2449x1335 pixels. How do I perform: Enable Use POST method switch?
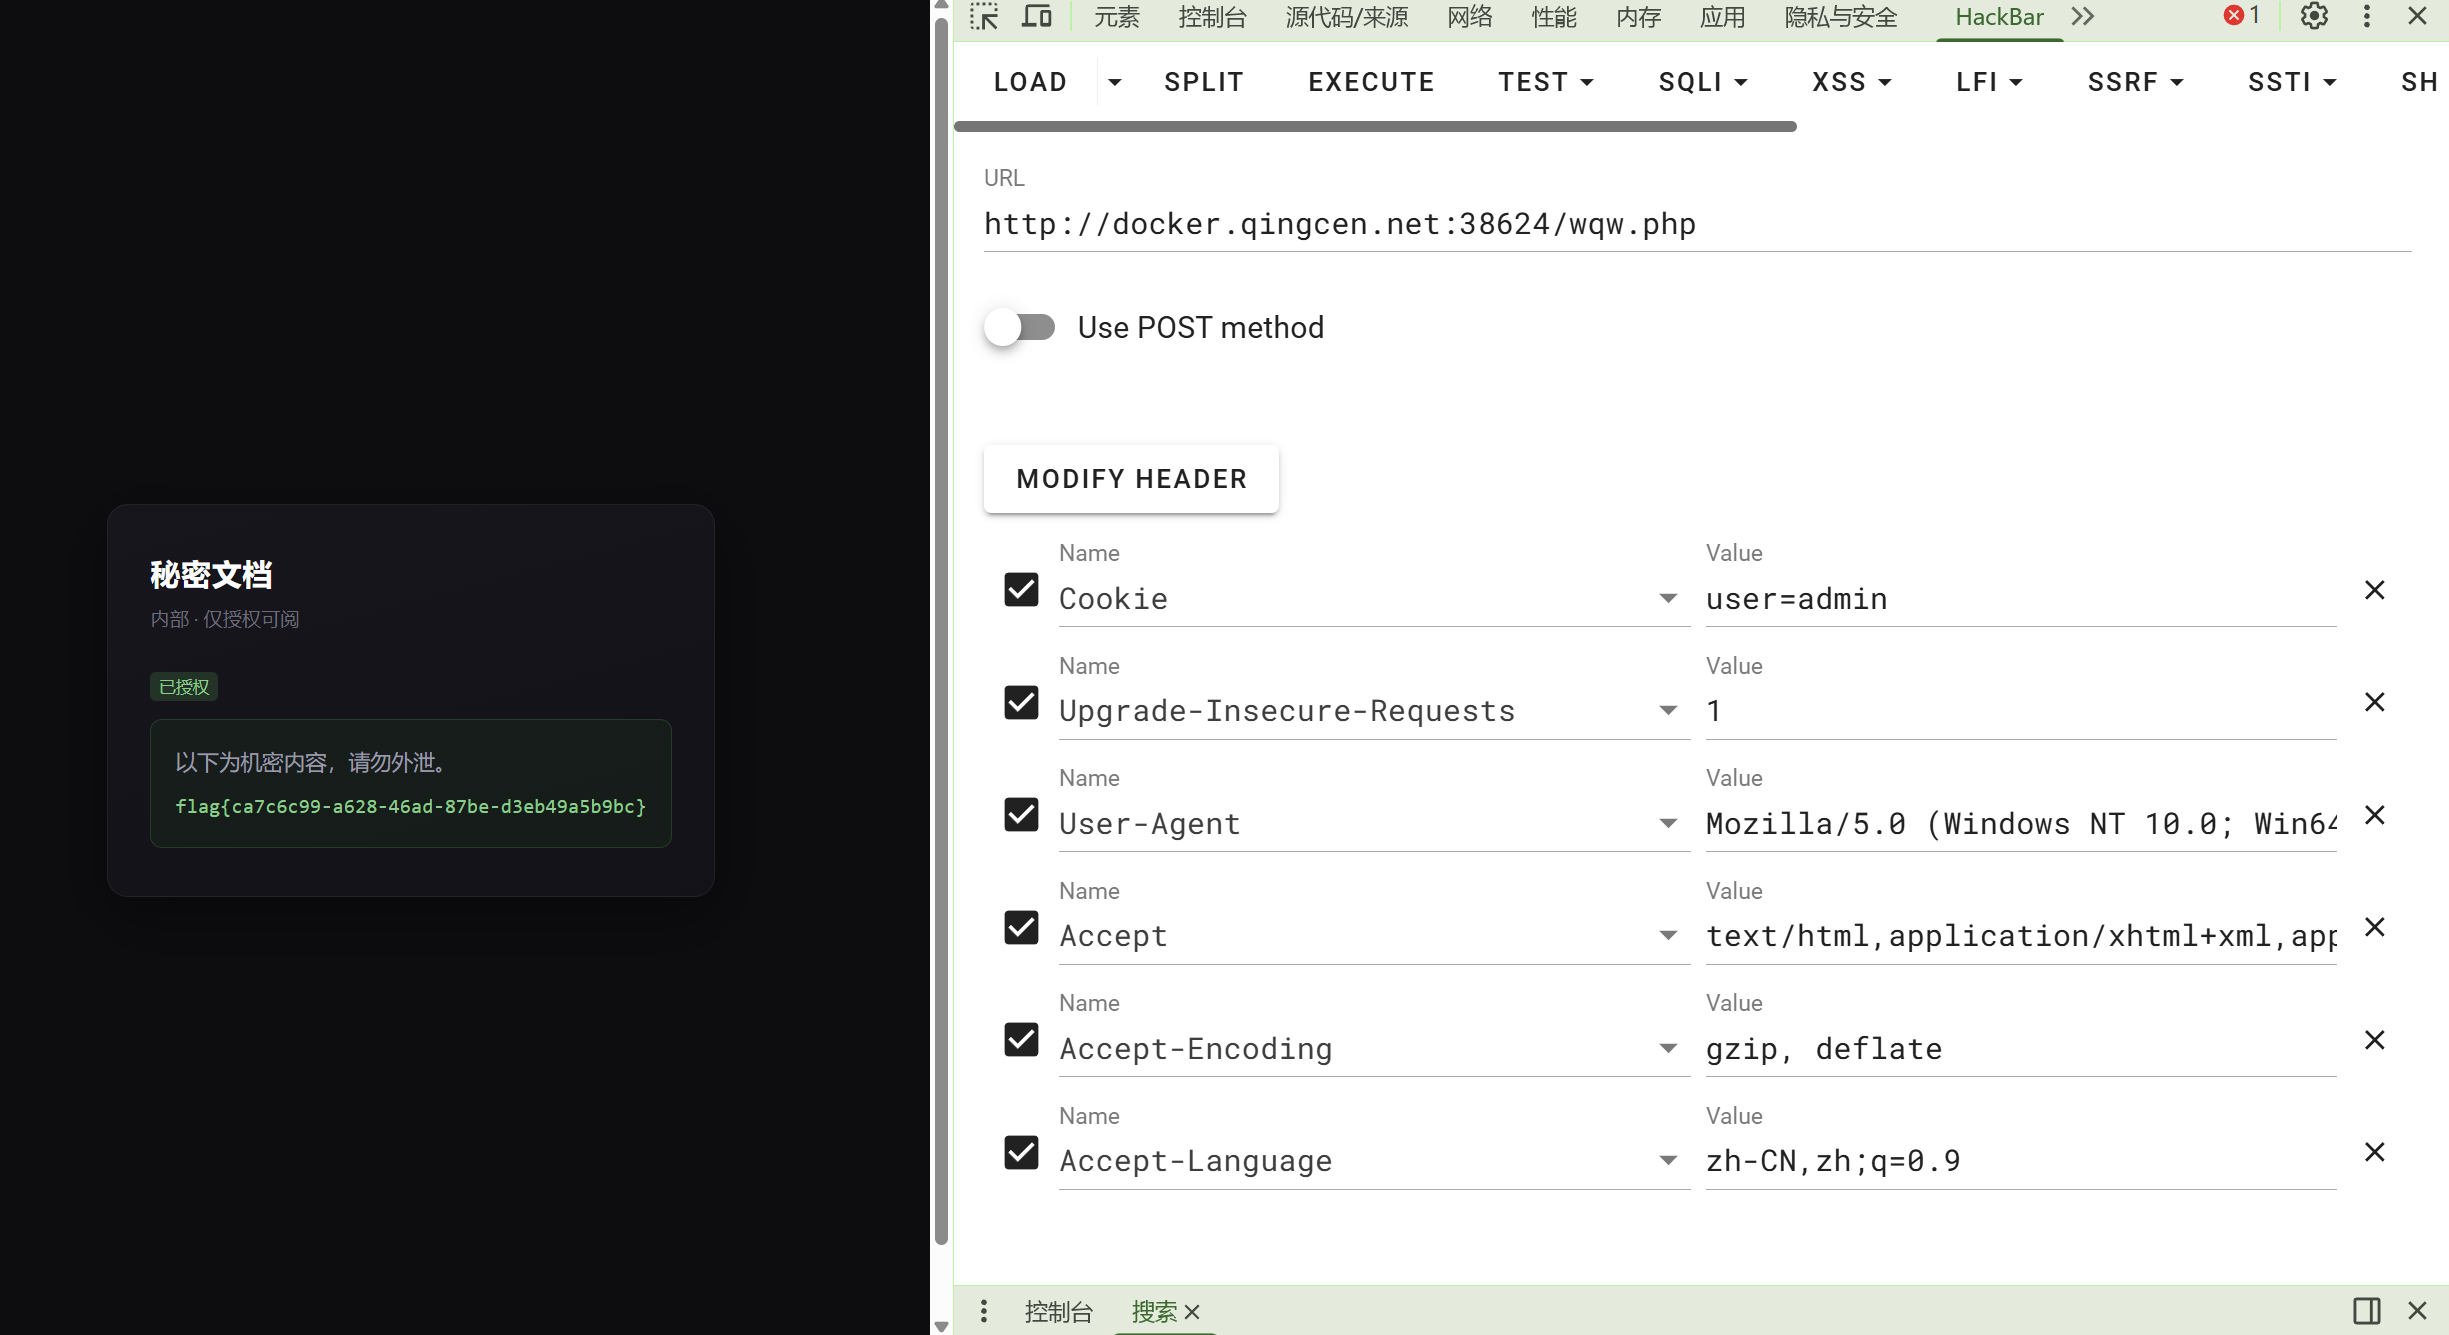click(1019, 327)
